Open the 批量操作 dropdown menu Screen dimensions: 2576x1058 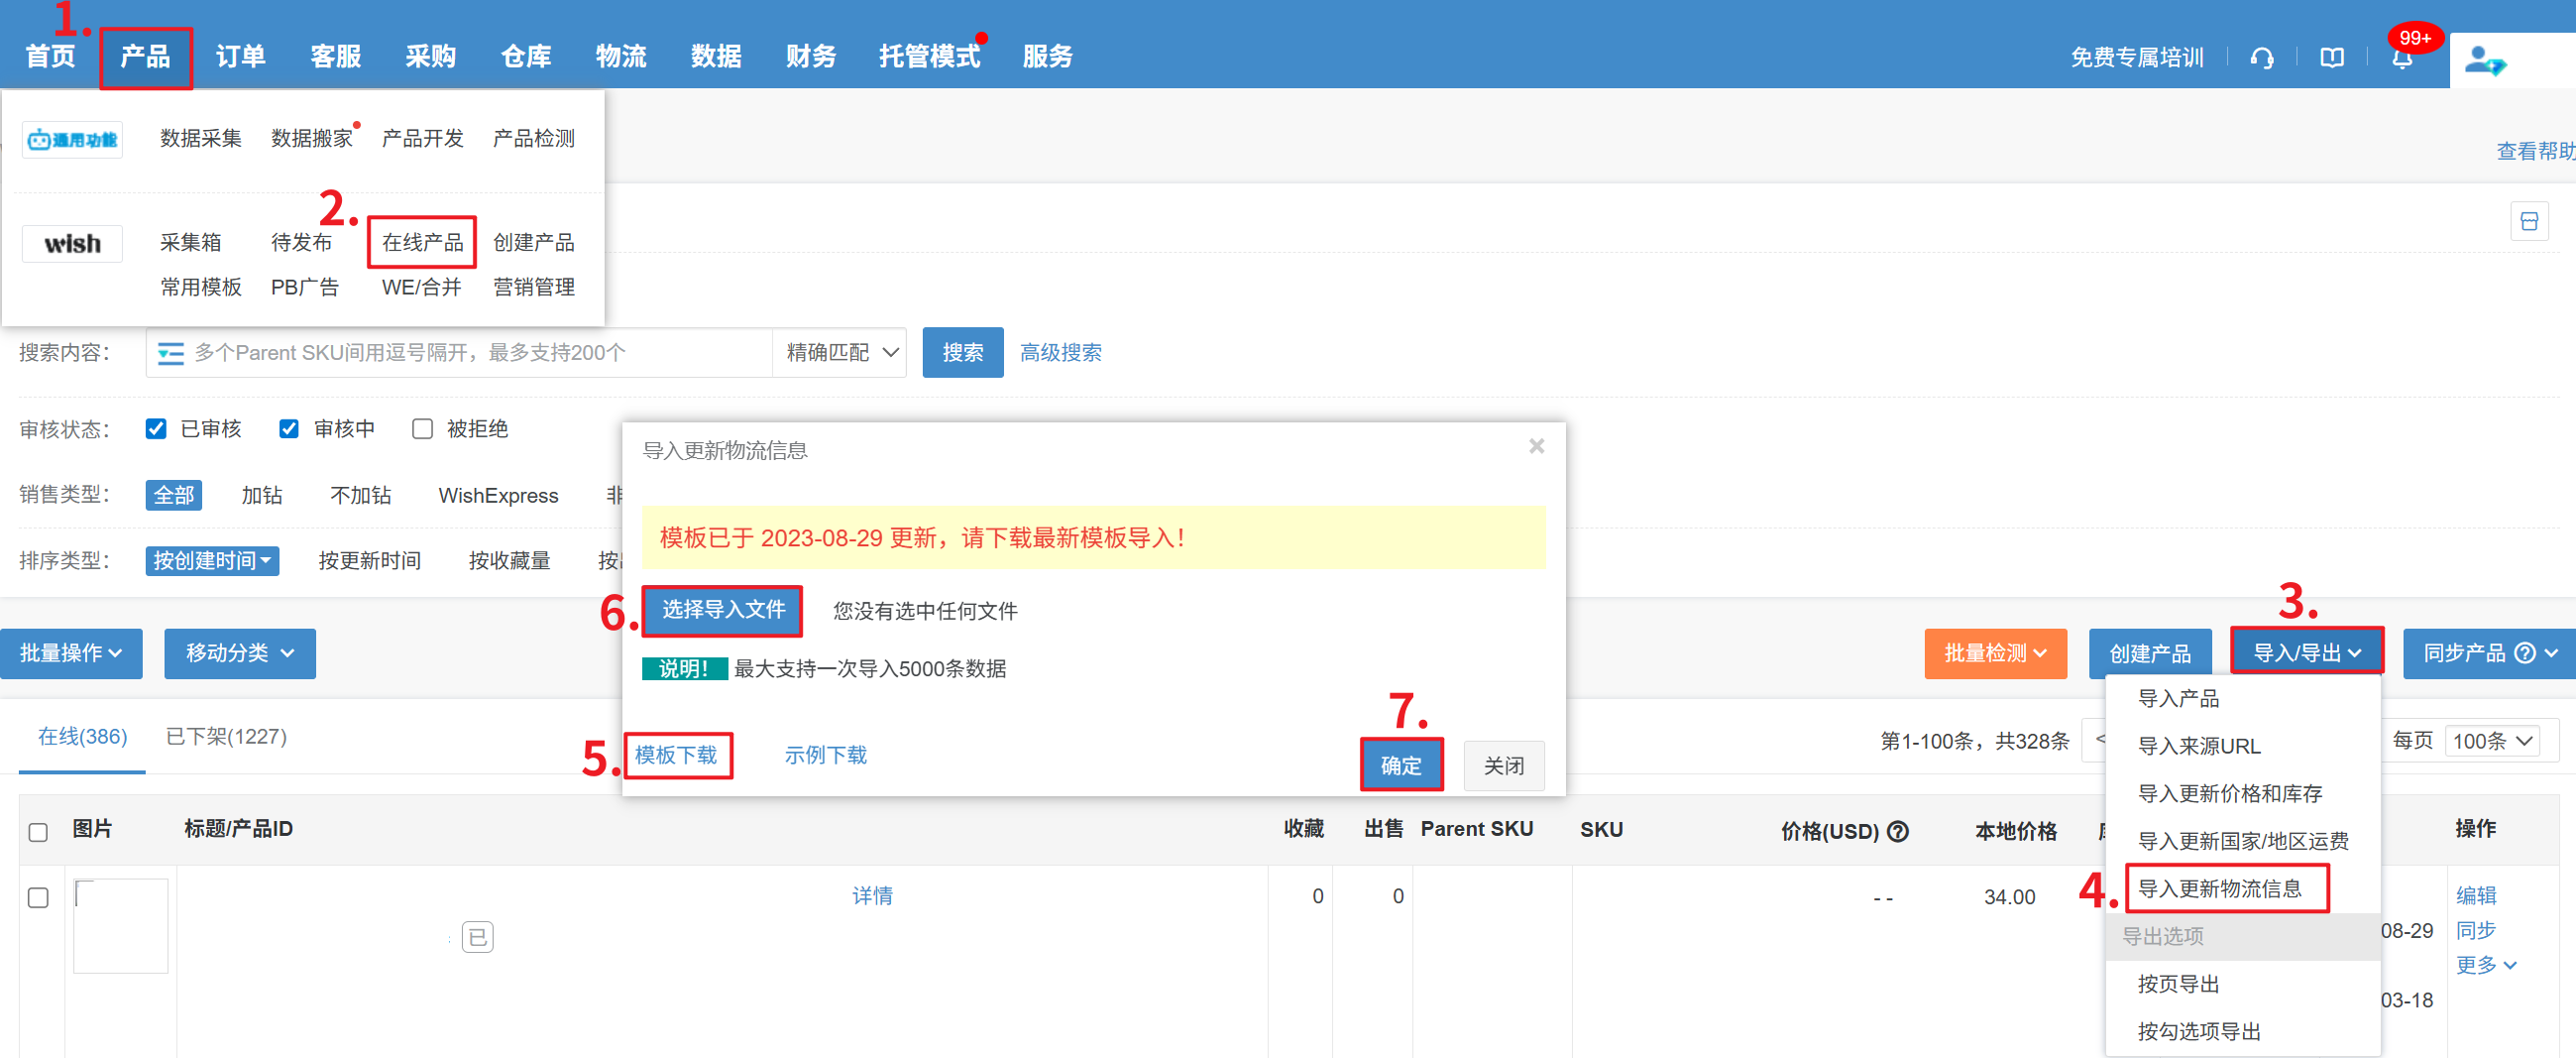coord(71,653)
